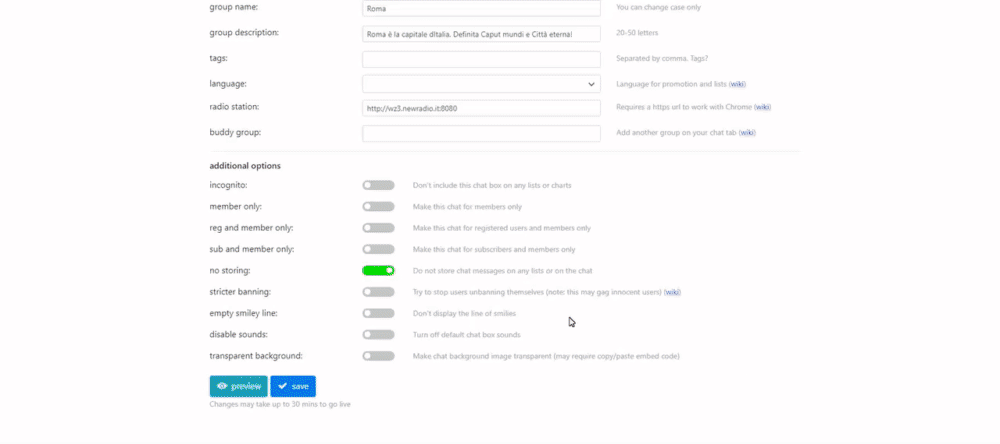Toggle sub and member only option
Screen dimensions: 1000x444
pyautogui.click(x=378, y=249)
